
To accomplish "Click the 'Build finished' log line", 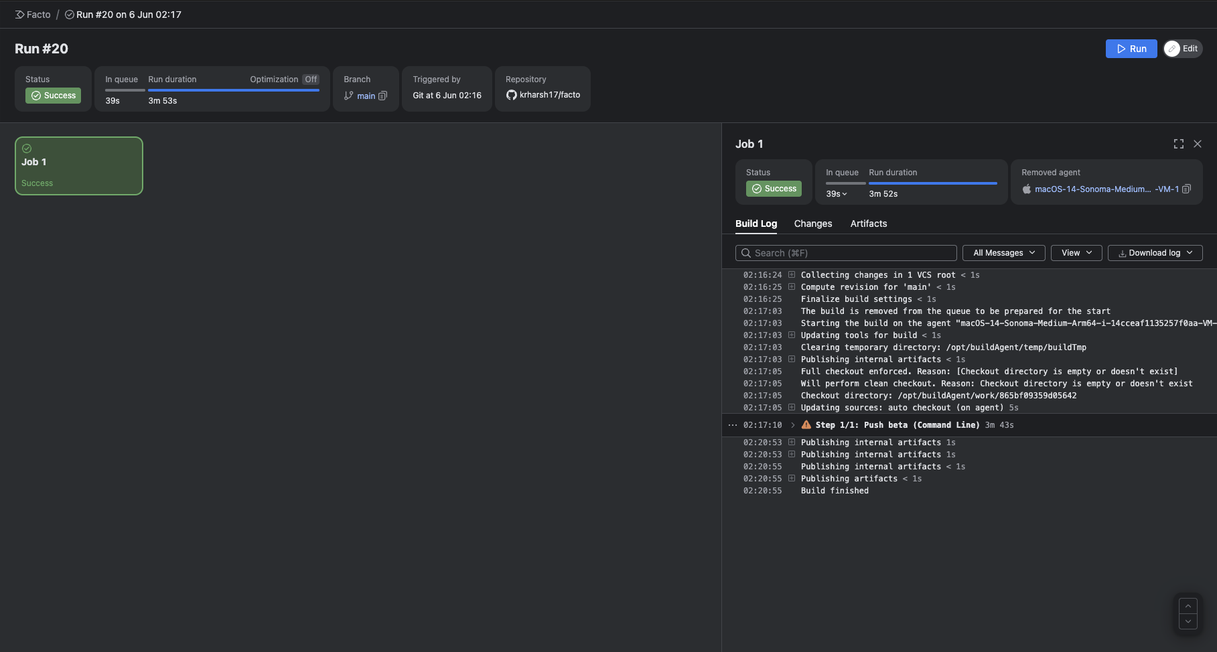I will pyautogui.click(x=835, y=491).
